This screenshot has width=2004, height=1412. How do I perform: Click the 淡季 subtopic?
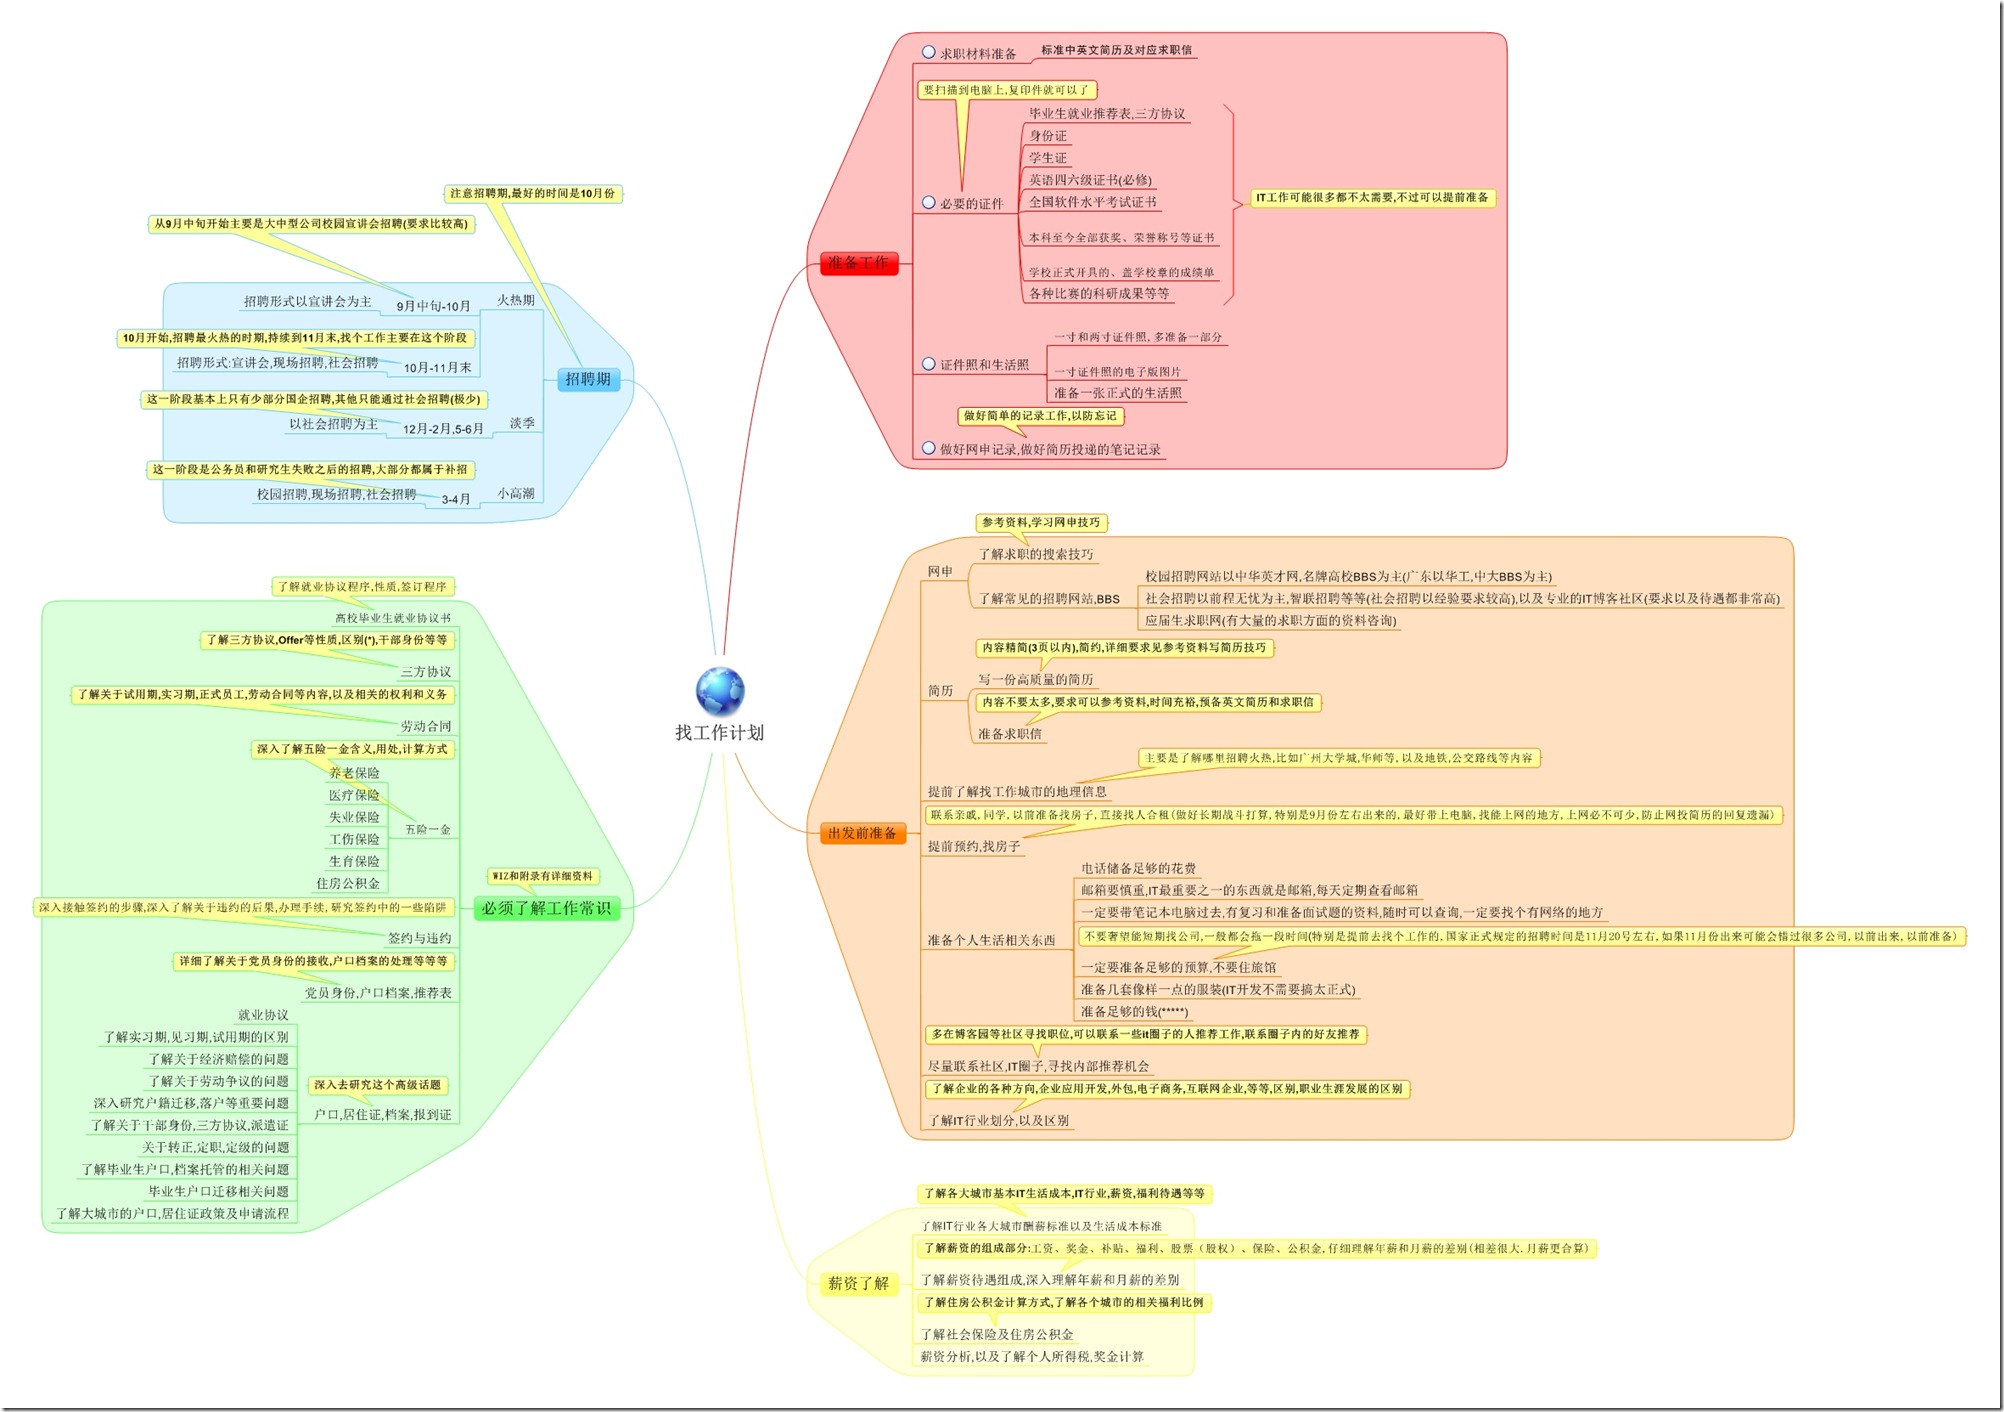coord(522,424)
